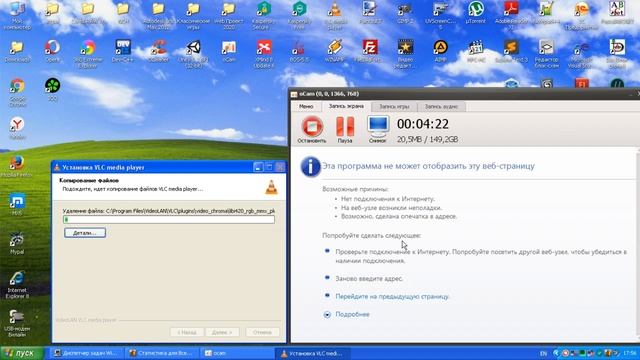Image resolution: width=640 pixels, height=360 pixels.
Task: Launch 360 Extreme Explorer desktop icon
Action: (x=88, y=54)
